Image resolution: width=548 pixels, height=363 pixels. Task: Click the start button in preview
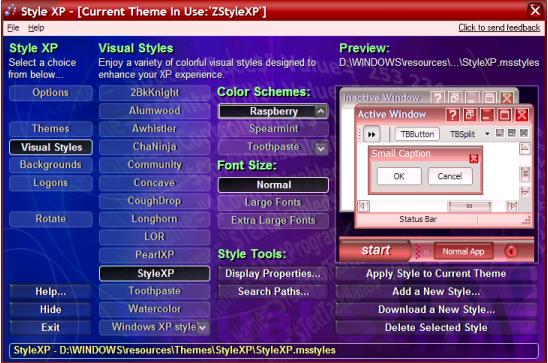376,250
